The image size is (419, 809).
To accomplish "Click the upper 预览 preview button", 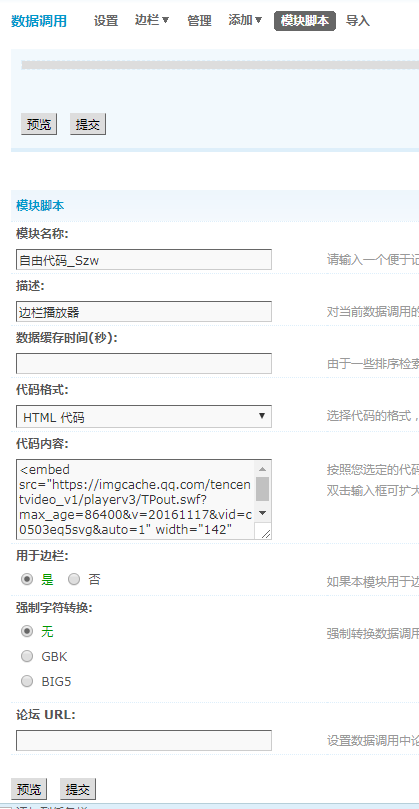I will point(39,124).
